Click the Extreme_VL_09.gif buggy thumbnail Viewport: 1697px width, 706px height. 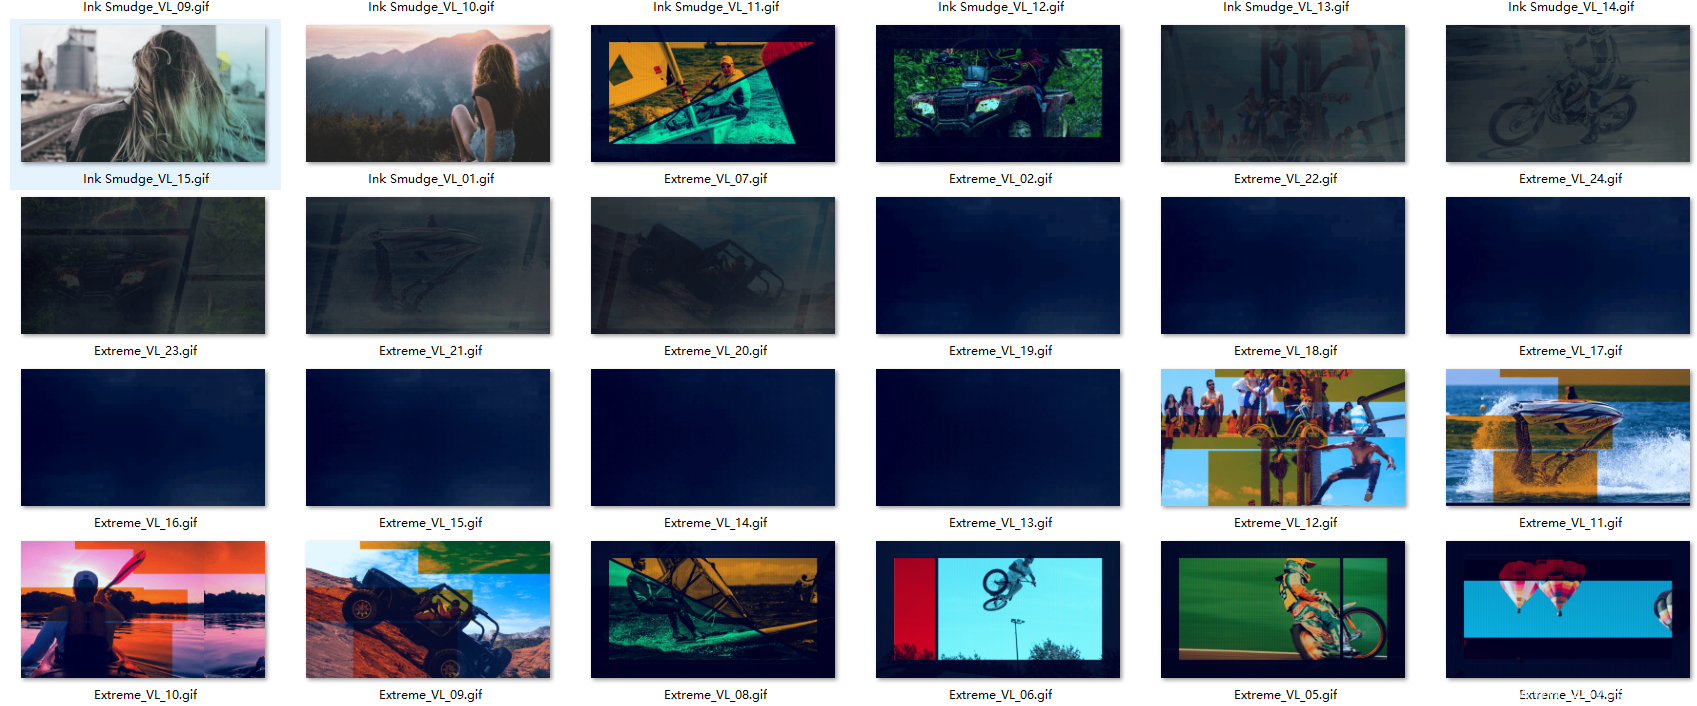click(x=428, y=610)
